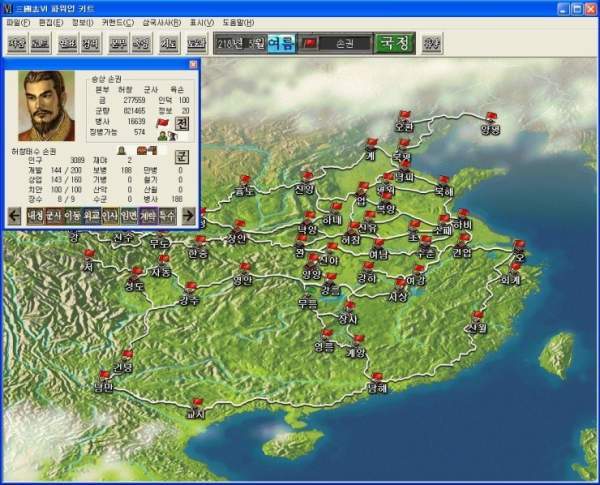Select the 성도 city flag on map
Screen dimensions: 600x485
tap(137, 274)
